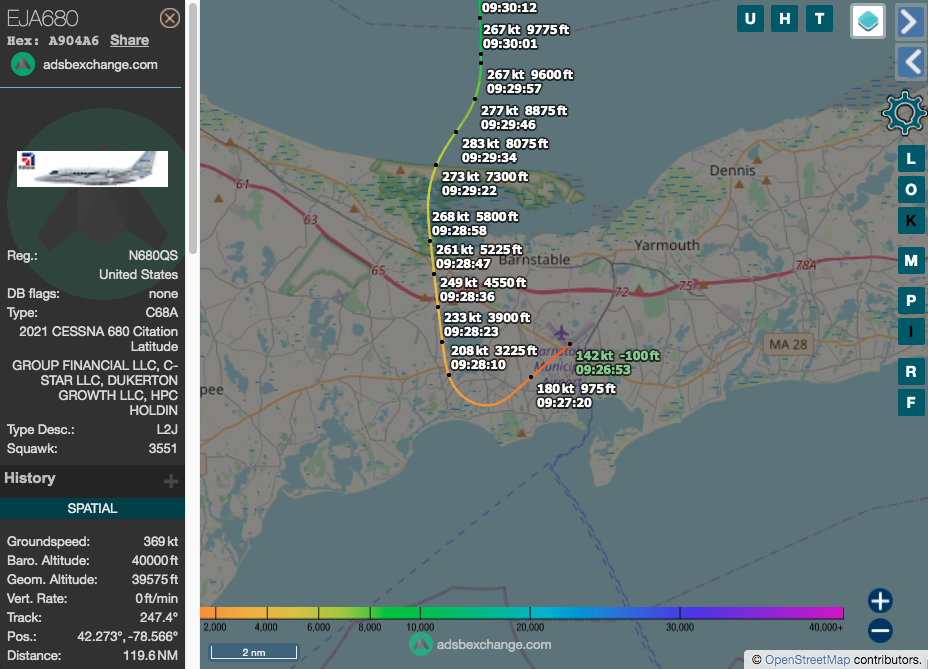Click registration value N680QS
928x669 pixels.
(153, 255)
